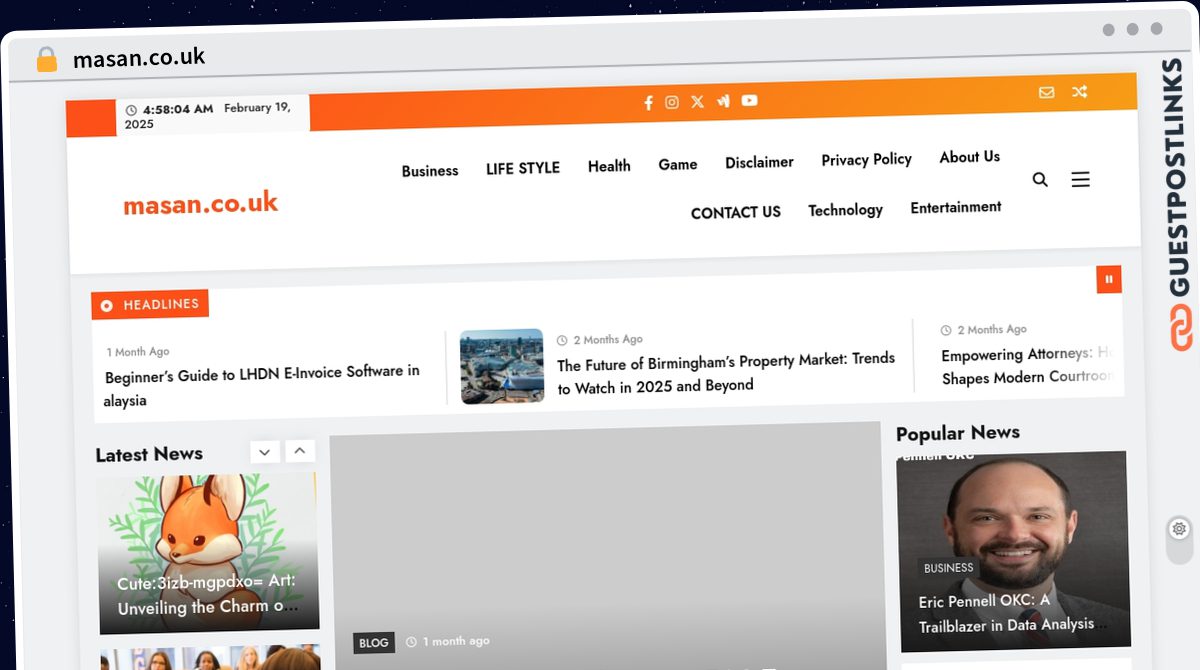1200x670 pixels.
Task: Open the Instagram social icon
Action: 672,102
